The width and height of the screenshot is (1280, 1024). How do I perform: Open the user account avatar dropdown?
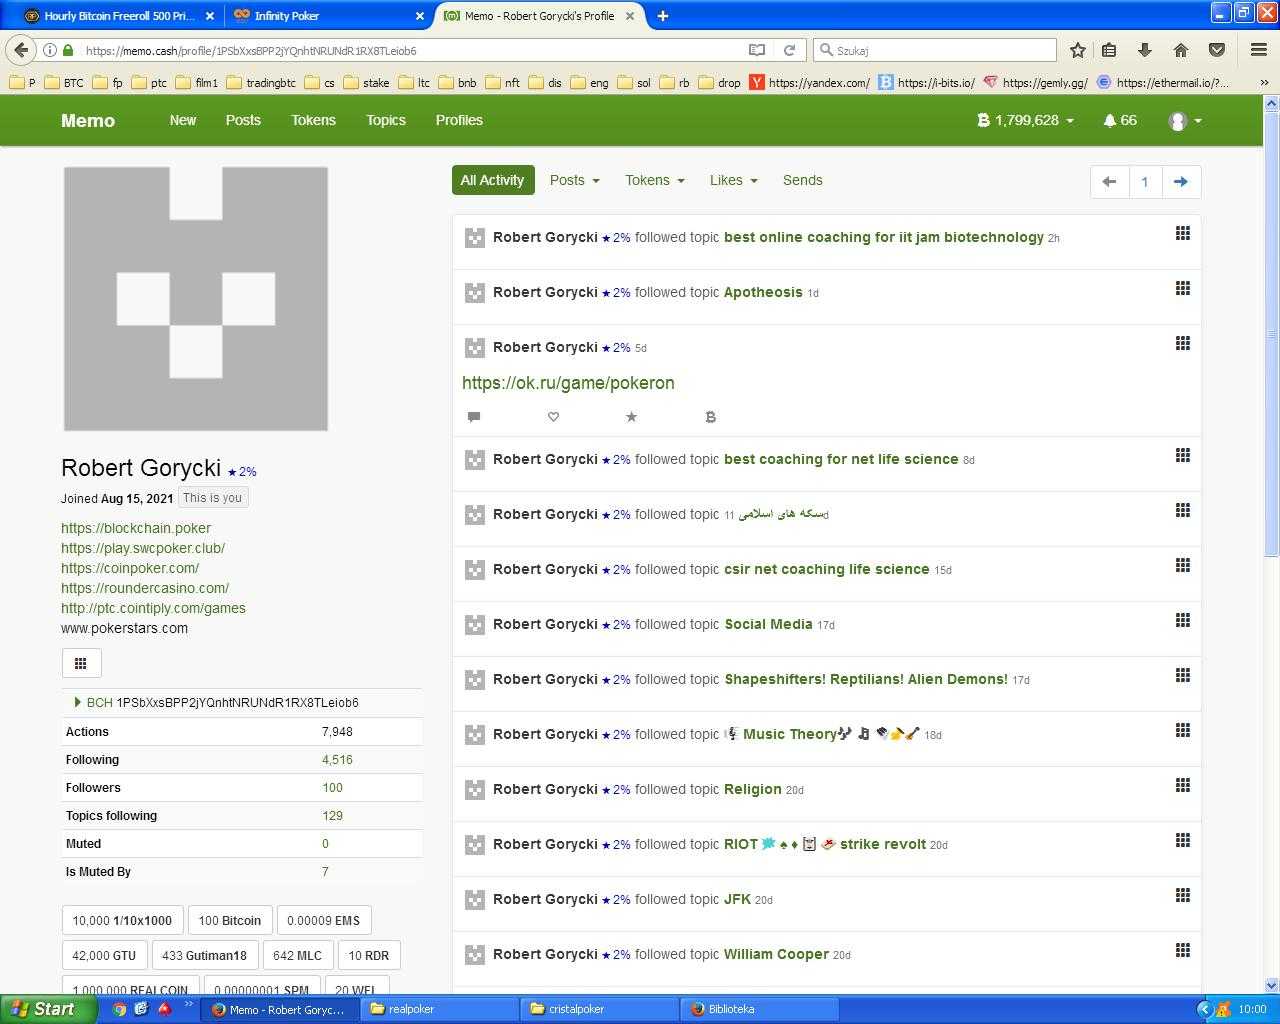1185,121
